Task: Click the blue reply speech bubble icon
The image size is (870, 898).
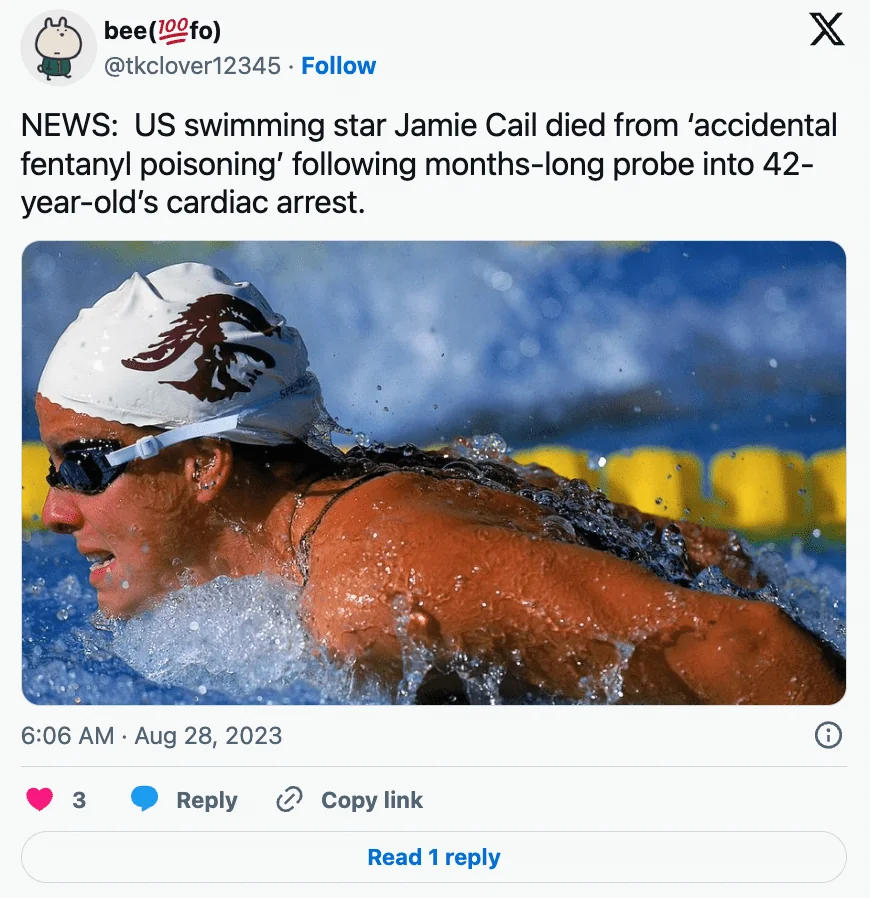Action: point(145,800)
